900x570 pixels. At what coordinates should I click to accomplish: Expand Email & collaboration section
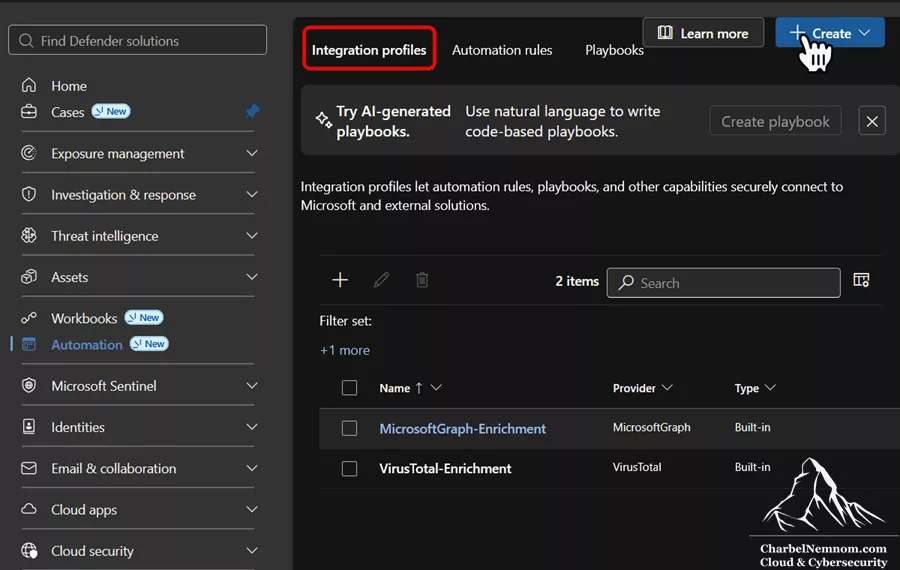tap(251, 468)
